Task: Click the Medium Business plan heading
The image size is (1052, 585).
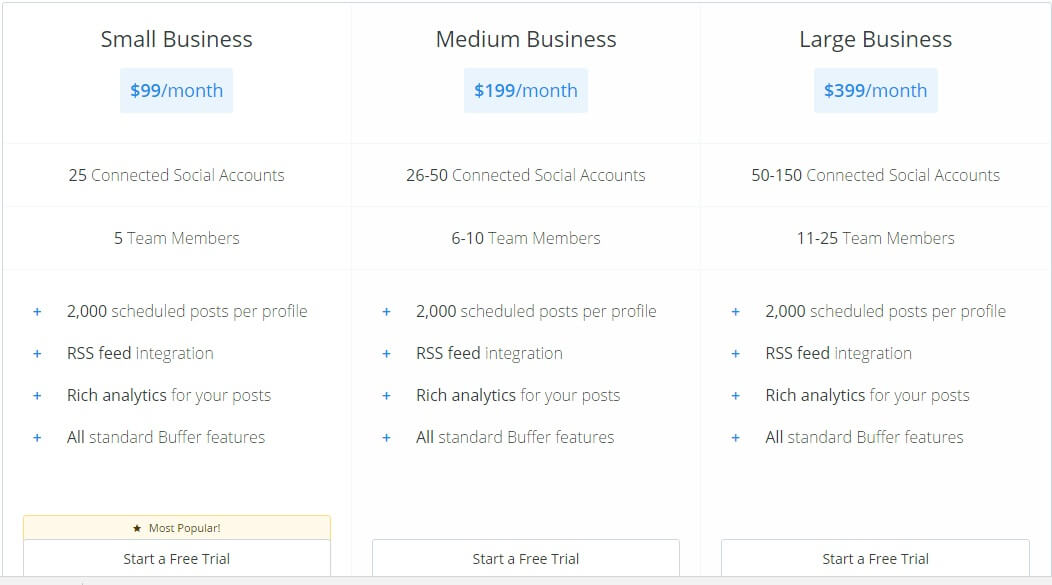Action: (526, 40)
